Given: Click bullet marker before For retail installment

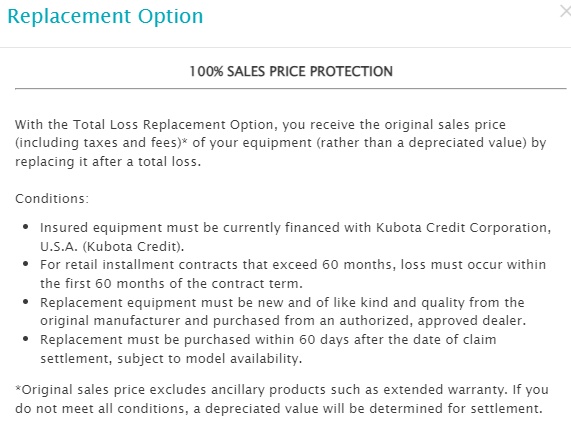Looking at the screenshot, I should point(25,264).
